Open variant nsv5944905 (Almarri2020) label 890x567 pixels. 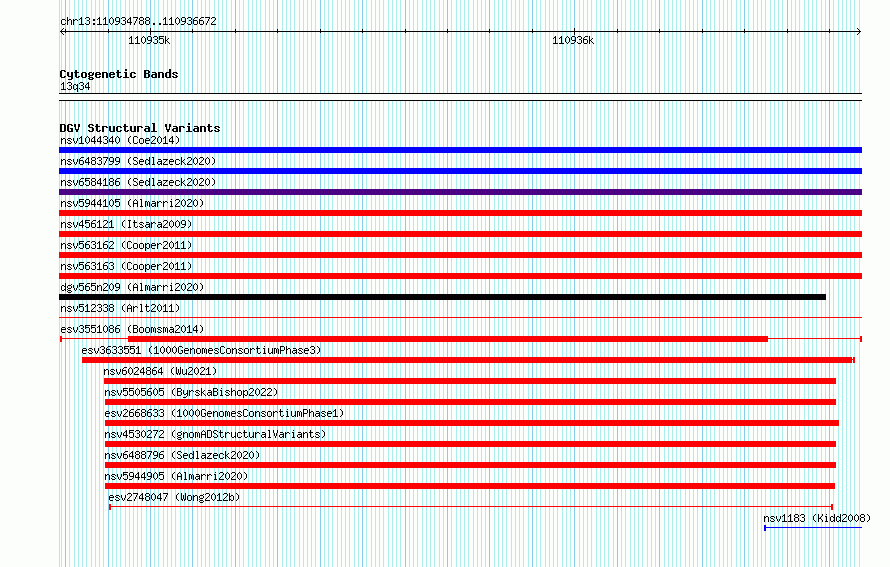[x=176, y=476]
